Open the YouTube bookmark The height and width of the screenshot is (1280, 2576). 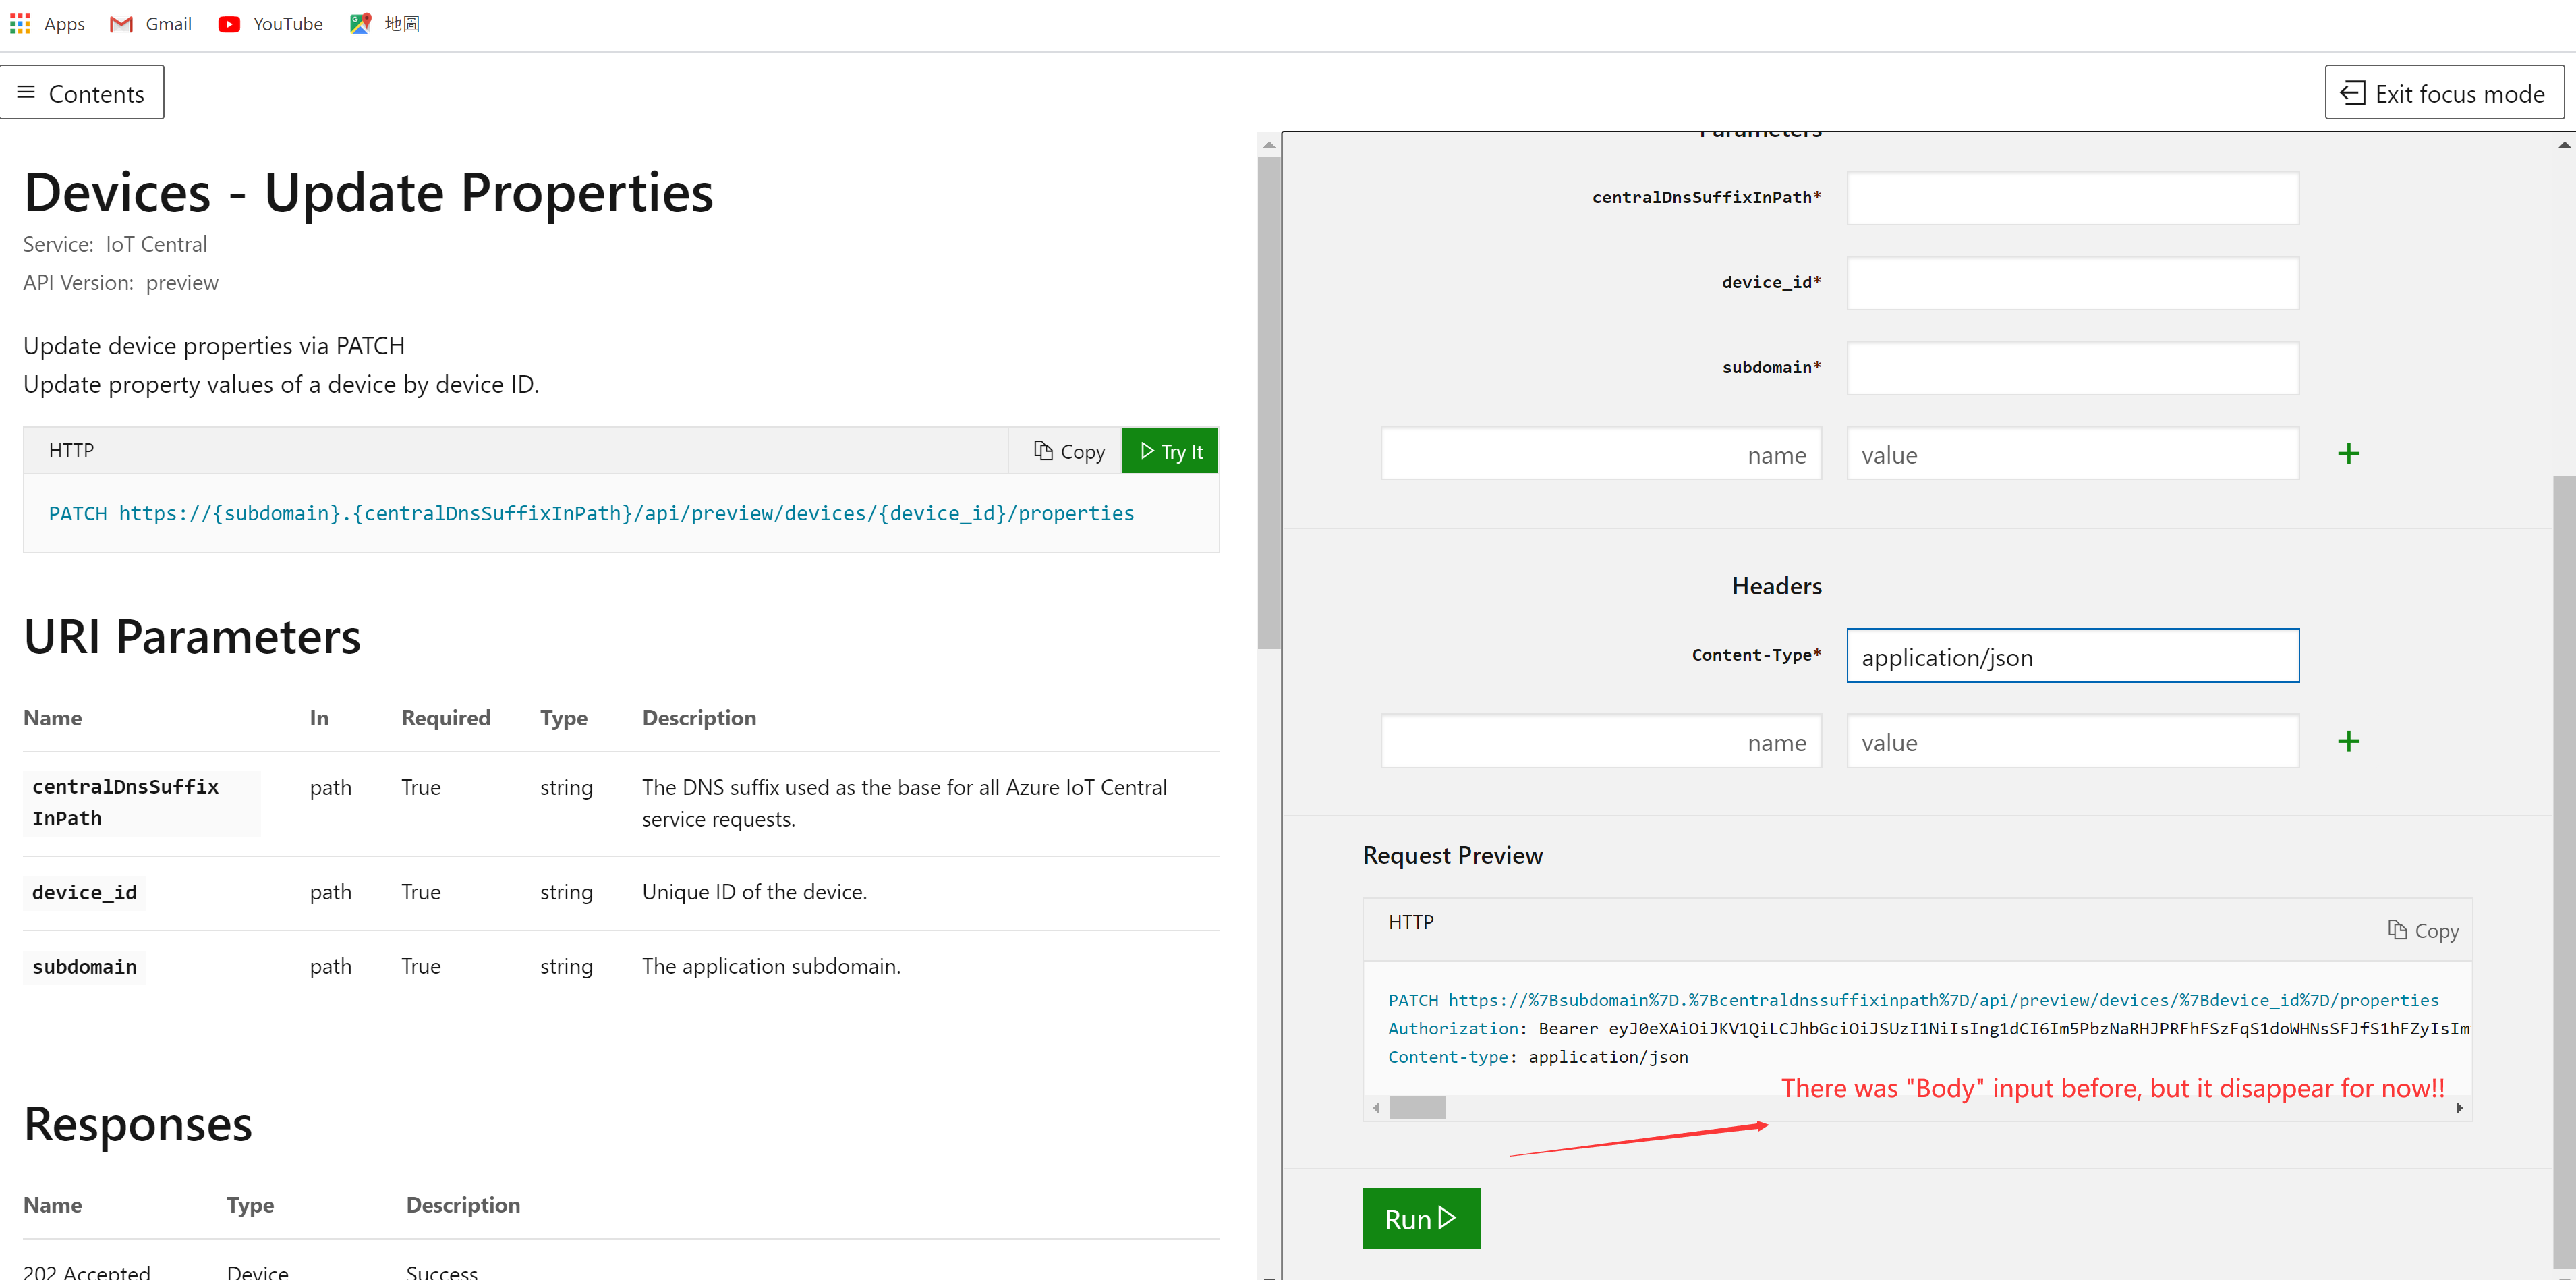coord(270,24)
